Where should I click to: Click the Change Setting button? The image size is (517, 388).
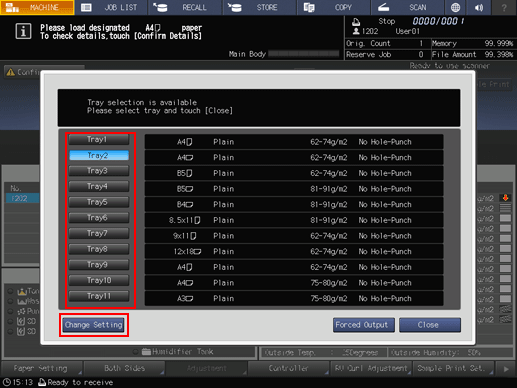tap(94, 325)
